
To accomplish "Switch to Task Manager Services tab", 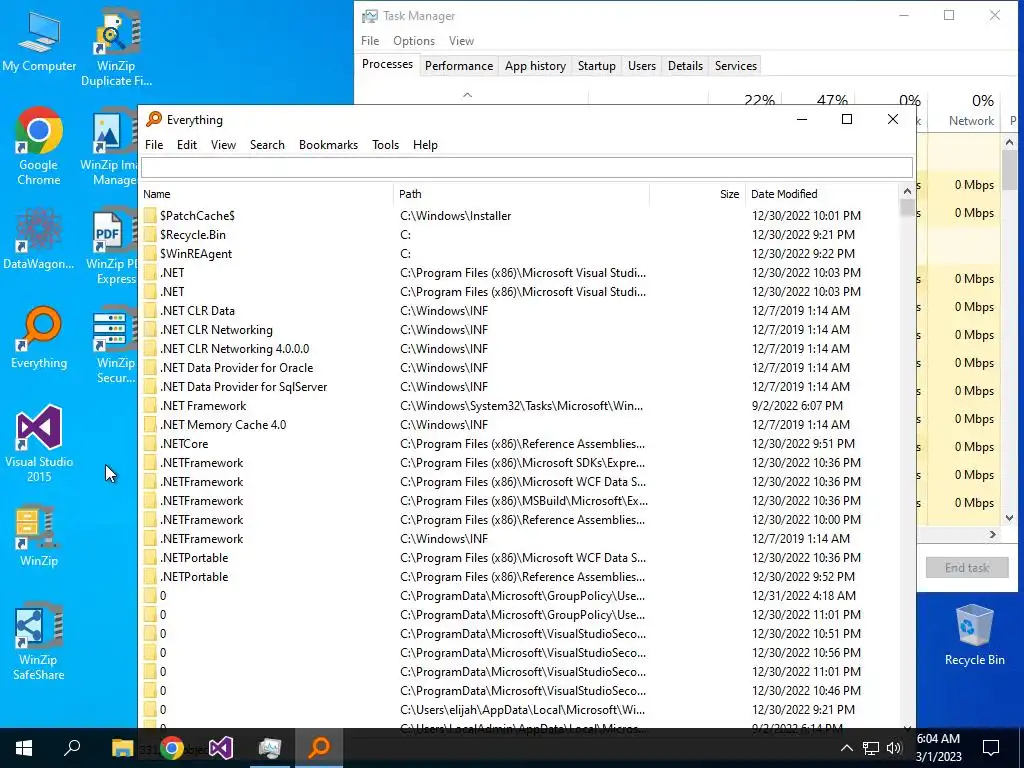I will 735,66.
